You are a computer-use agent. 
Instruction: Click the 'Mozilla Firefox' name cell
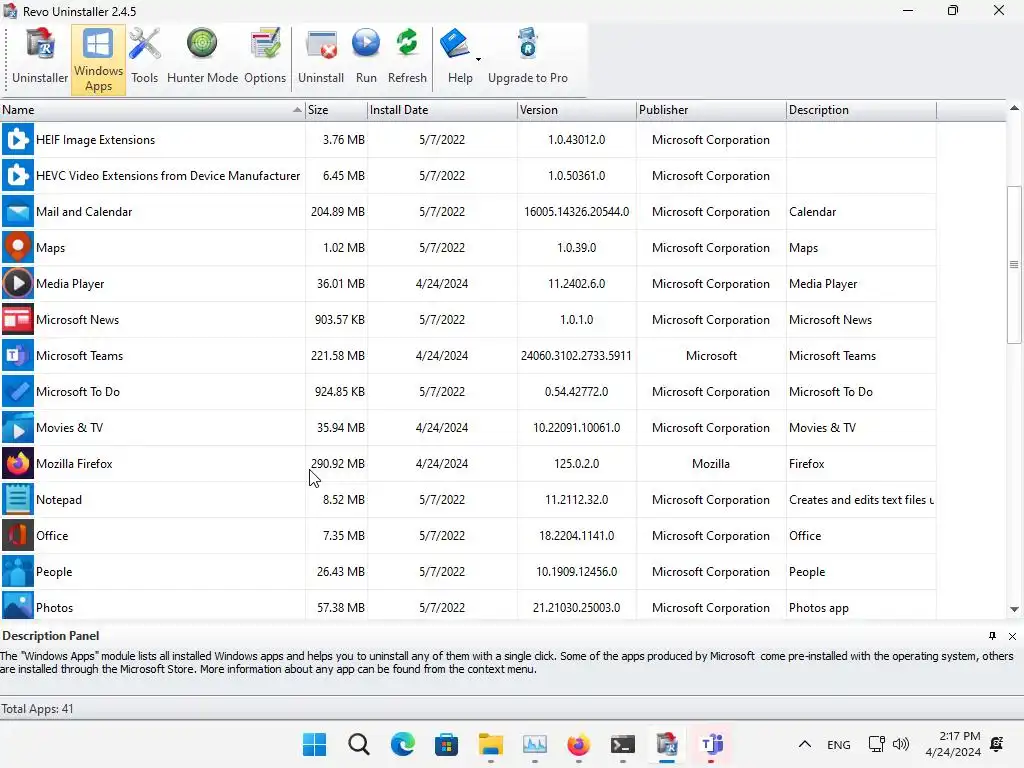74,464
